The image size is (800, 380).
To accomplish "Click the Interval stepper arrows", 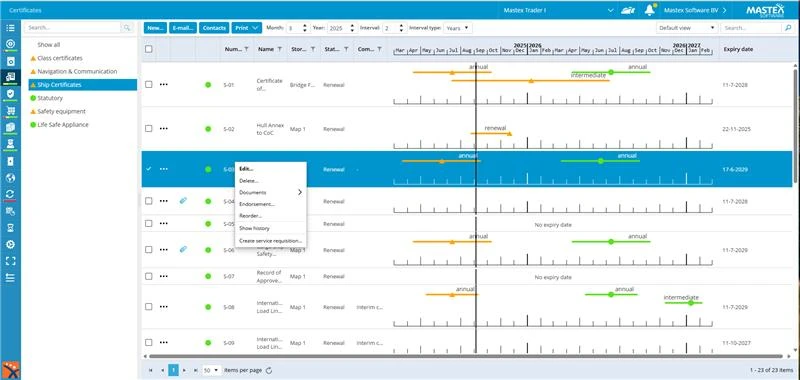I will [402, 28].
